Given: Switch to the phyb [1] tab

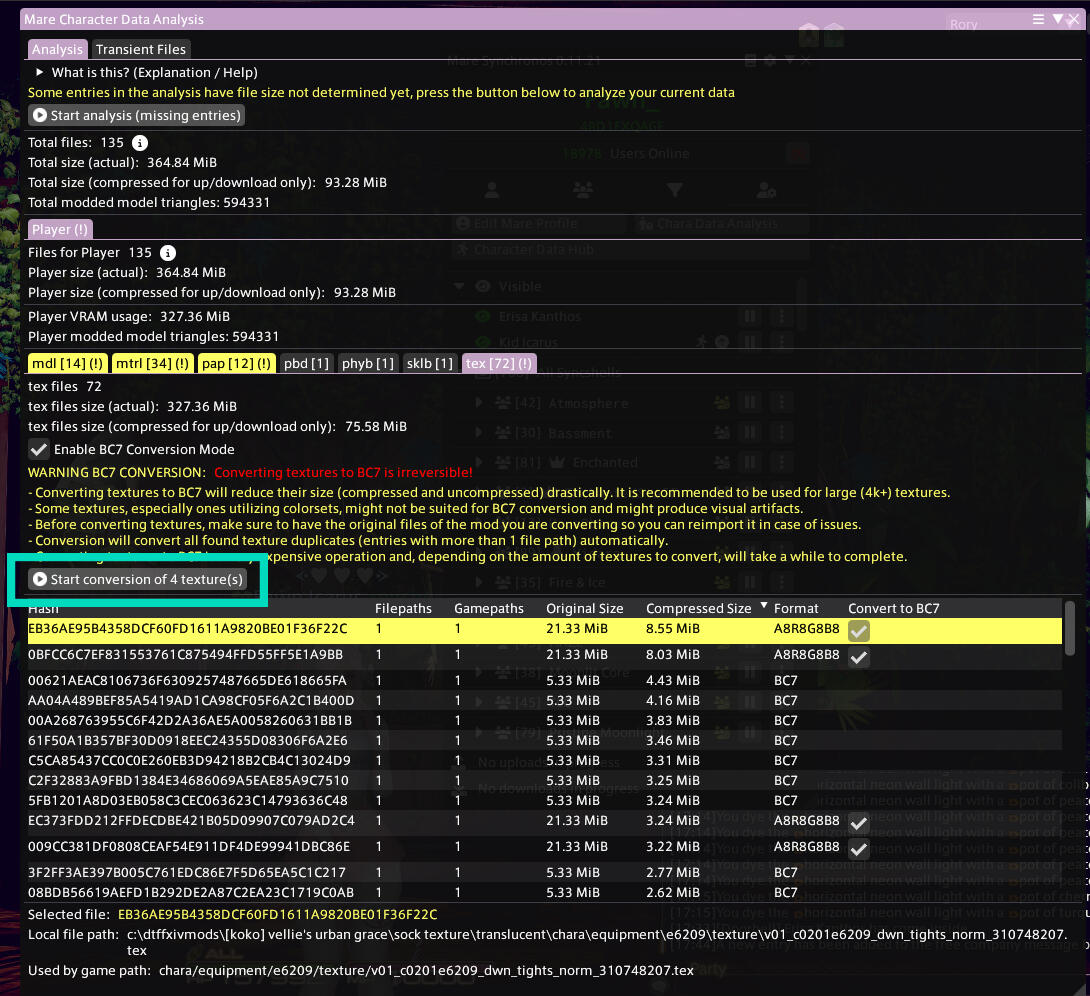Looking at the screenshot, I should pyautogui.click(x=368, y=363).
